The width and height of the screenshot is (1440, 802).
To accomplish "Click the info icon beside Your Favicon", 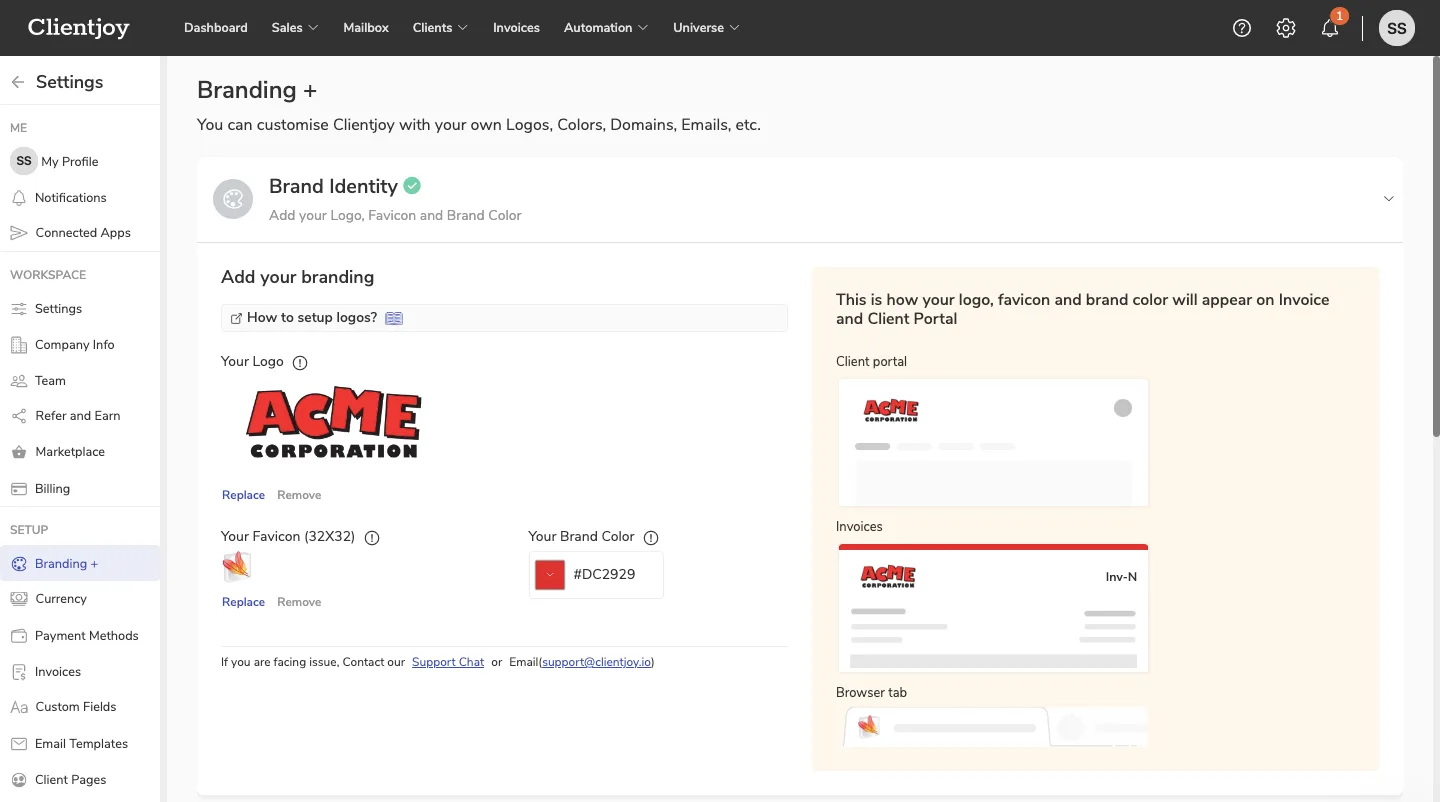I will point(372,538).
